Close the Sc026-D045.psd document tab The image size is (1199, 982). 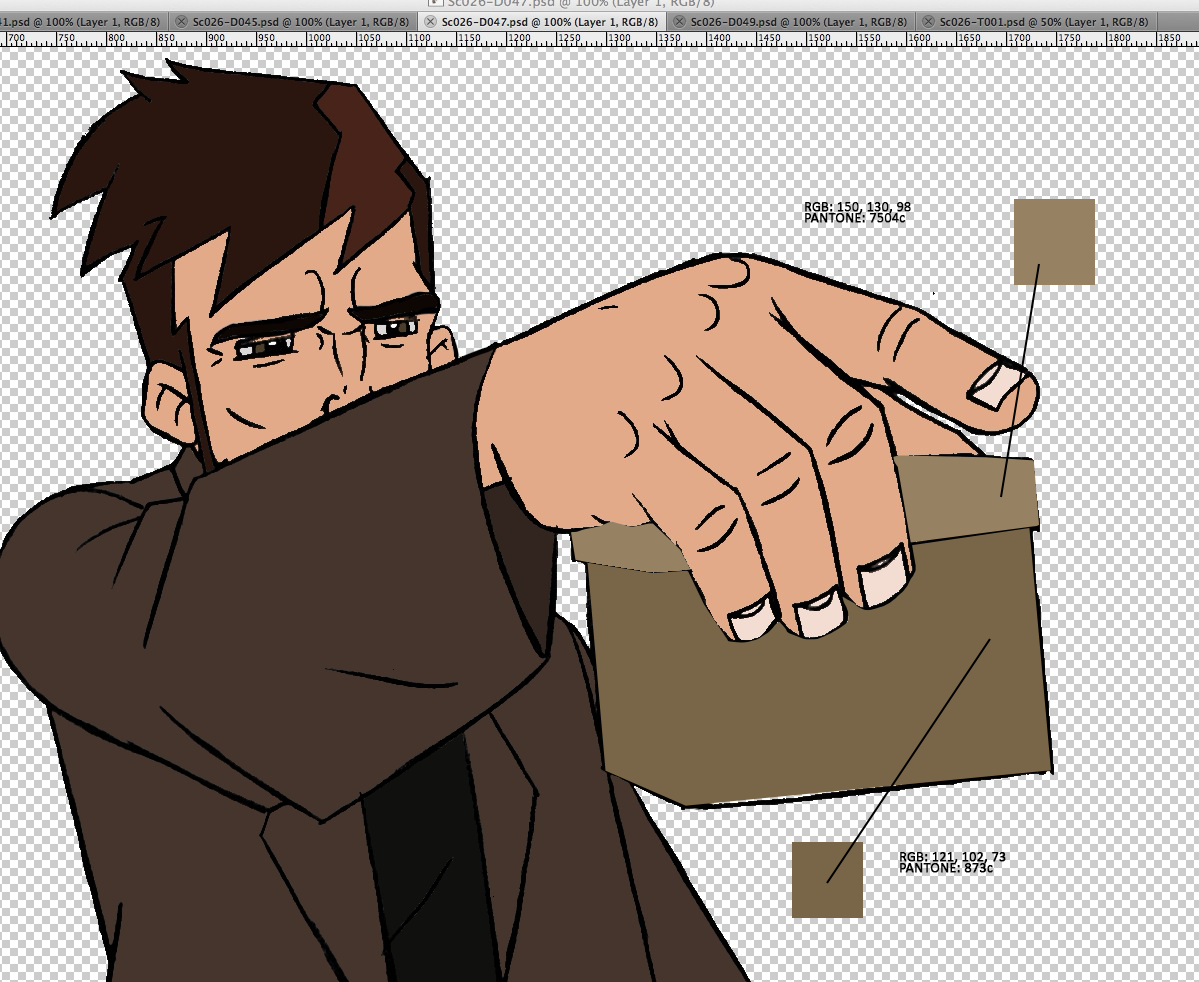coord(181,21)
